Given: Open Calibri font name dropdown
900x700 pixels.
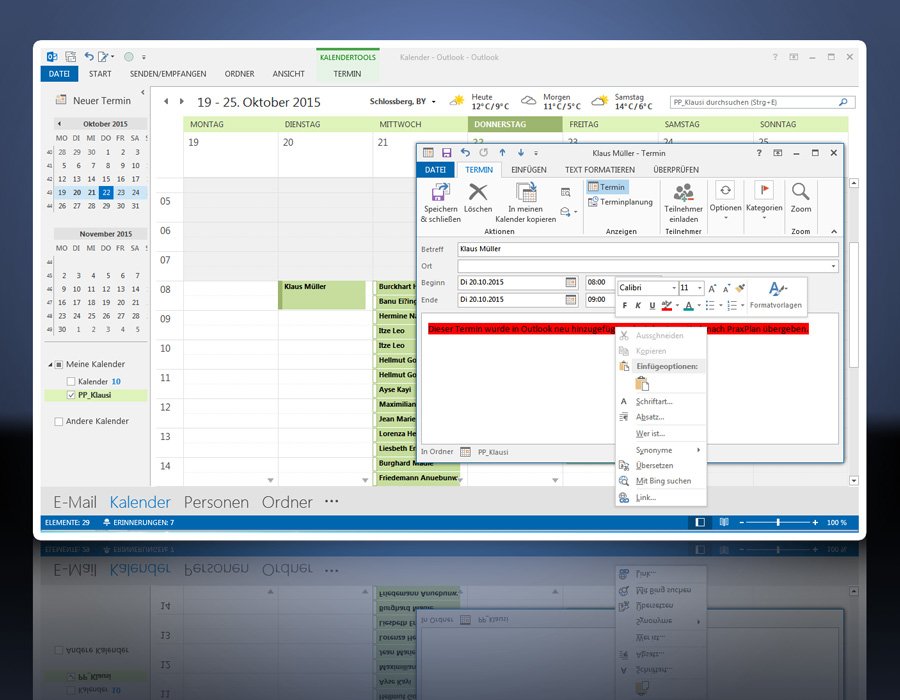Looking at the screenshot, I should pyautogui.click(x=673, y=288).
